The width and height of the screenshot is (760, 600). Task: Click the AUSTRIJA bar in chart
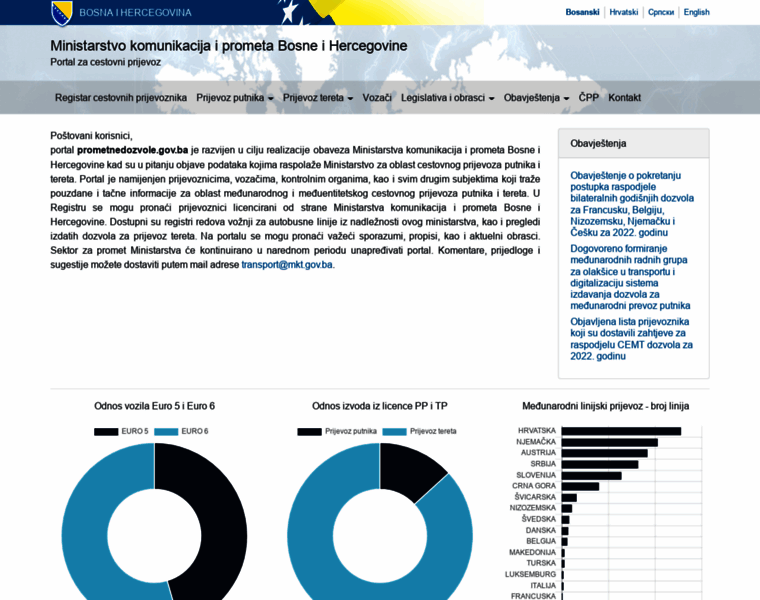click(x=604, y=453)
